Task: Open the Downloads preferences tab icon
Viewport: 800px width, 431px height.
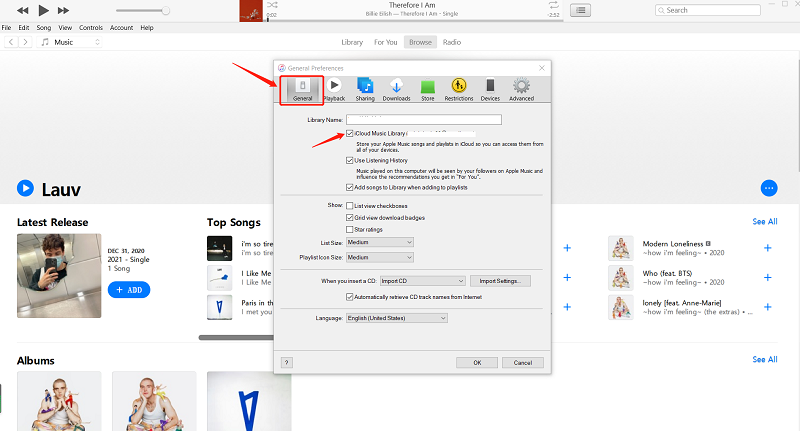Action: pyautogui.click(x=396, y=90)
